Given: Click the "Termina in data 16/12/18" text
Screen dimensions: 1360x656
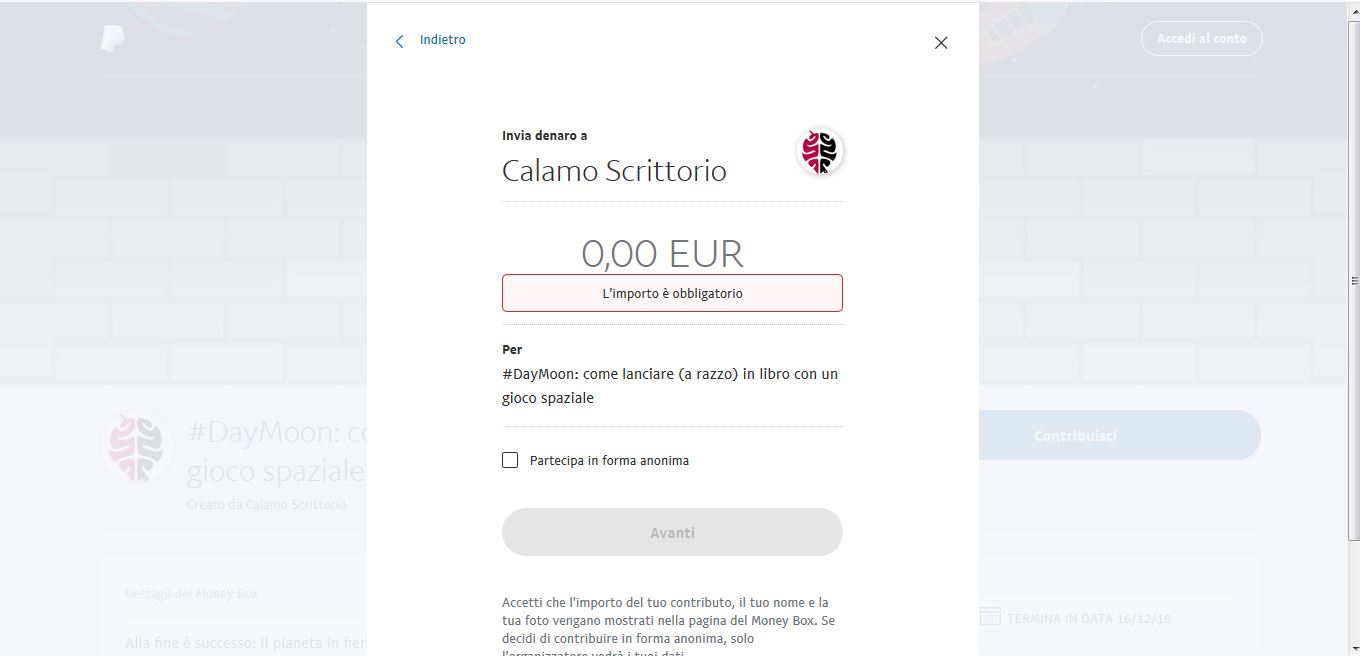Looking at the screenshot, I should coord(1088,619).
